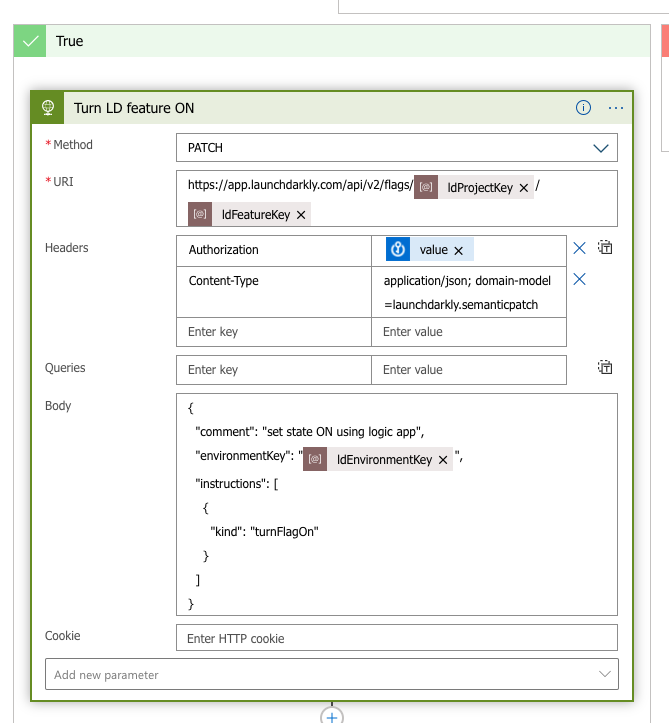Remove the ldProjectKey token from URI

point(524,188)
